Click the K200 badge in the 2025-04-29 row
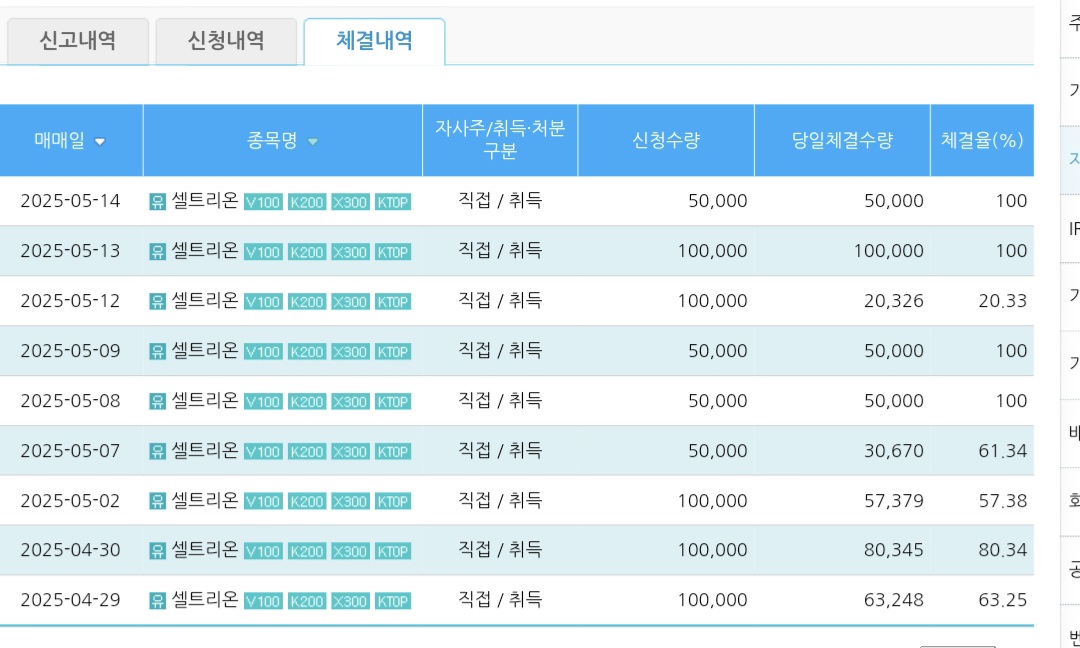 pyautogui.click(x=307, y=601)
